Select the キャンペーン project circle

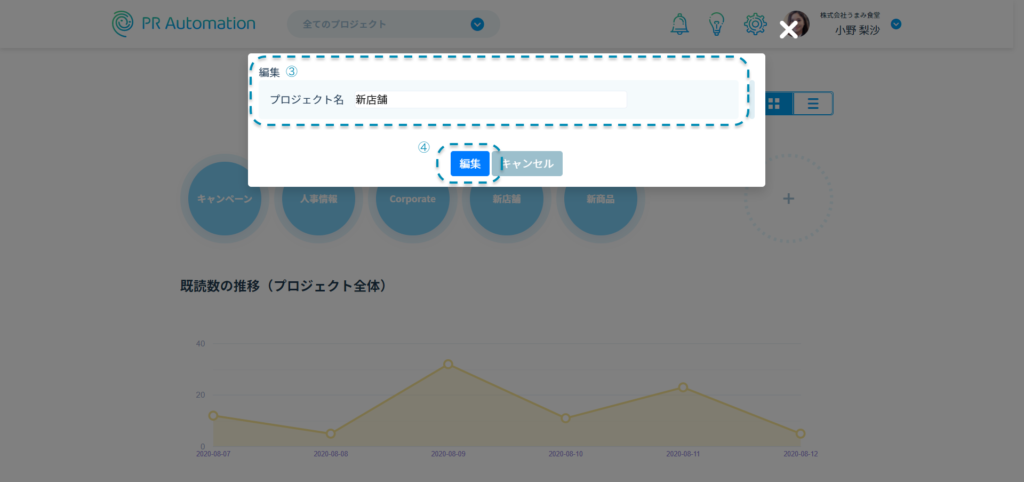[224, 199]
